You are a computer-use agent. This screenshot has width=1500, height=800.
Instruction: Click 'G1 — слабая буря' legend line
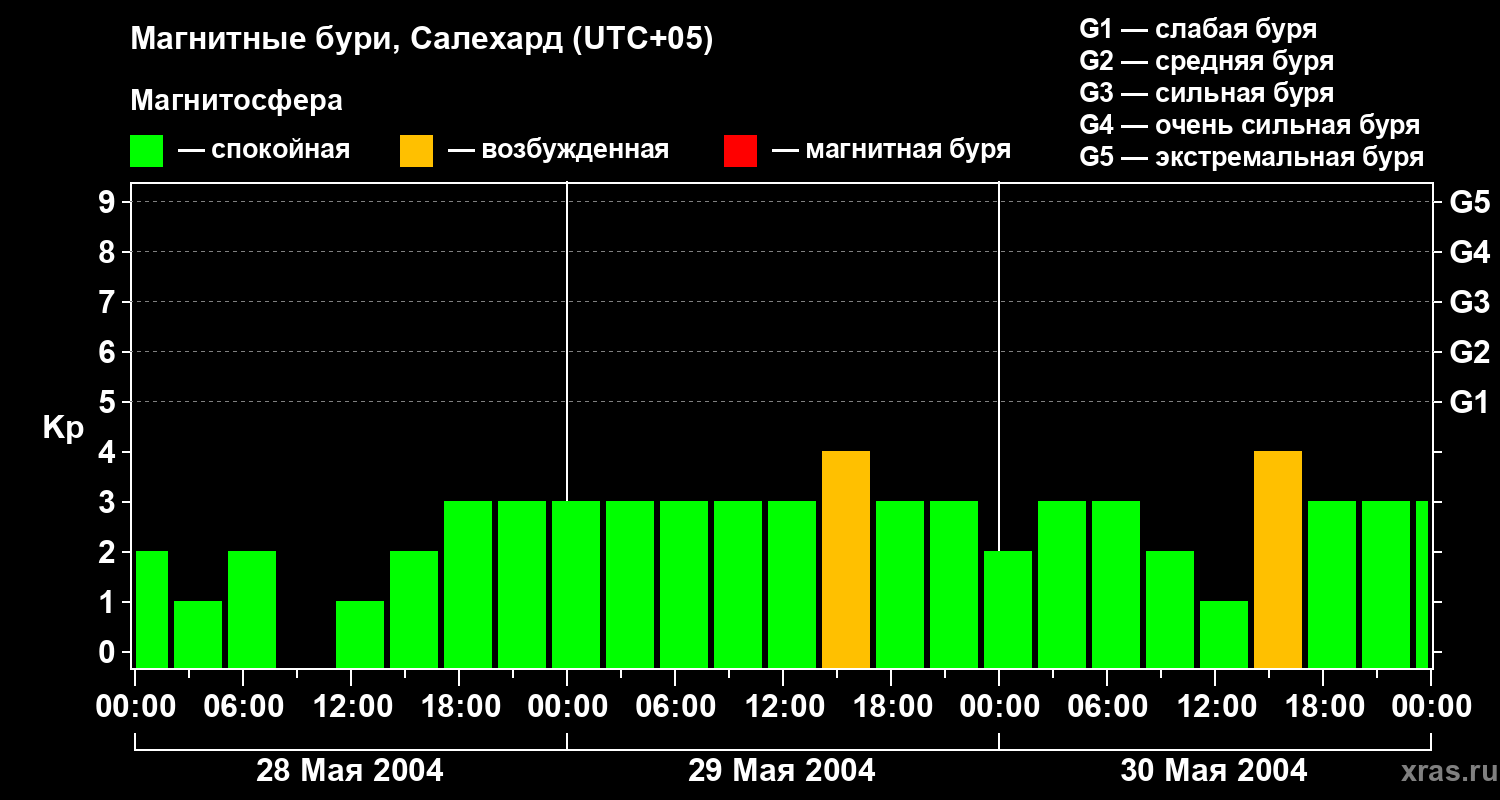point(1198,29)
